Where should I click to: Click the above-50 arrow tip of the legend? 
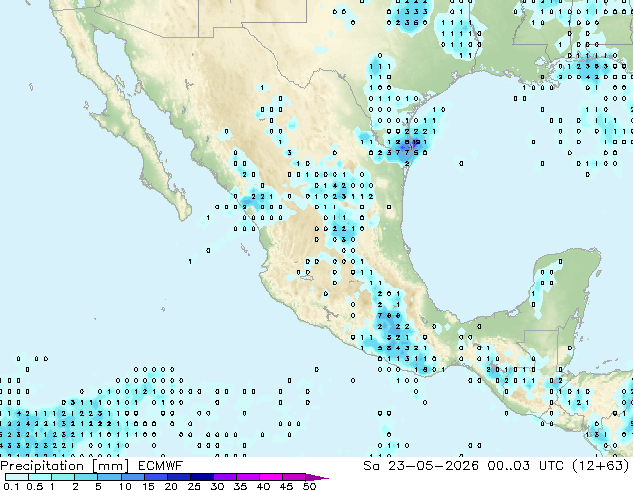coord(317,477)
